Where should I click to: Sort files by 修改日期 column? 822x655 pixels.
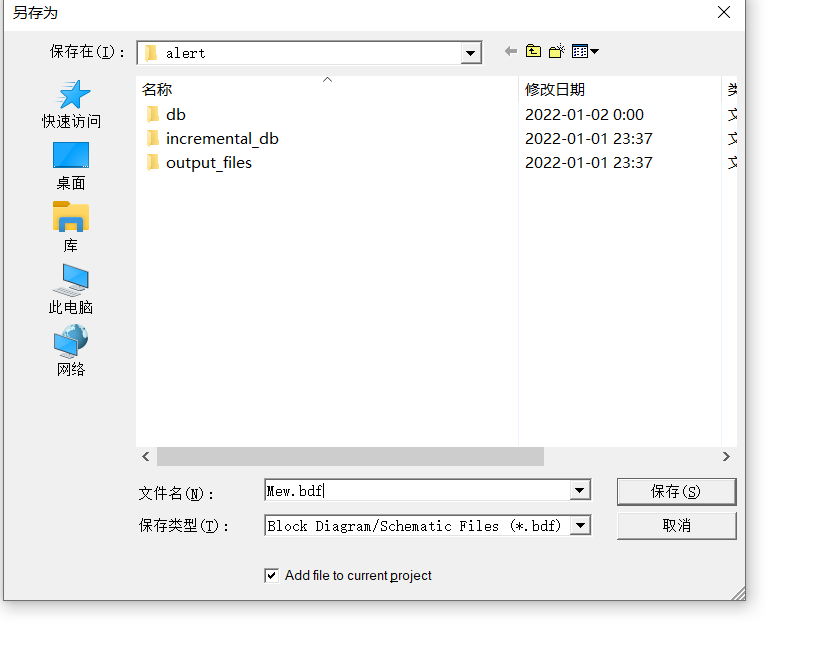tap(551, 88)
